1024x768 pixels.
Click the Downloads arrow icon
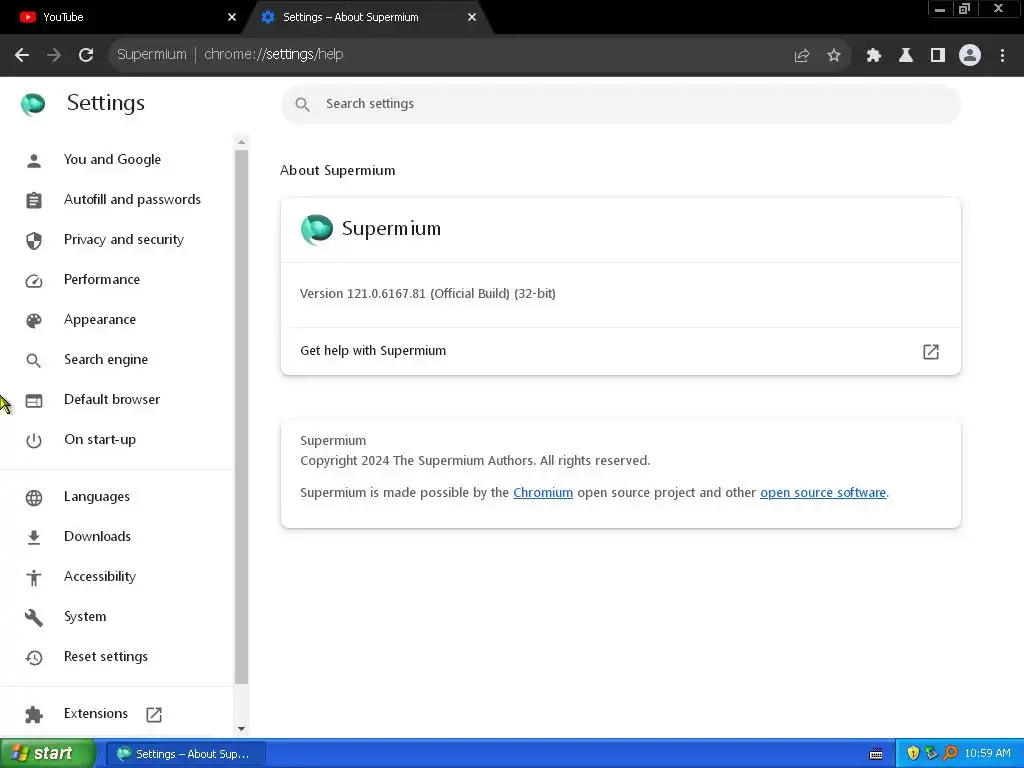coord(34,537)
